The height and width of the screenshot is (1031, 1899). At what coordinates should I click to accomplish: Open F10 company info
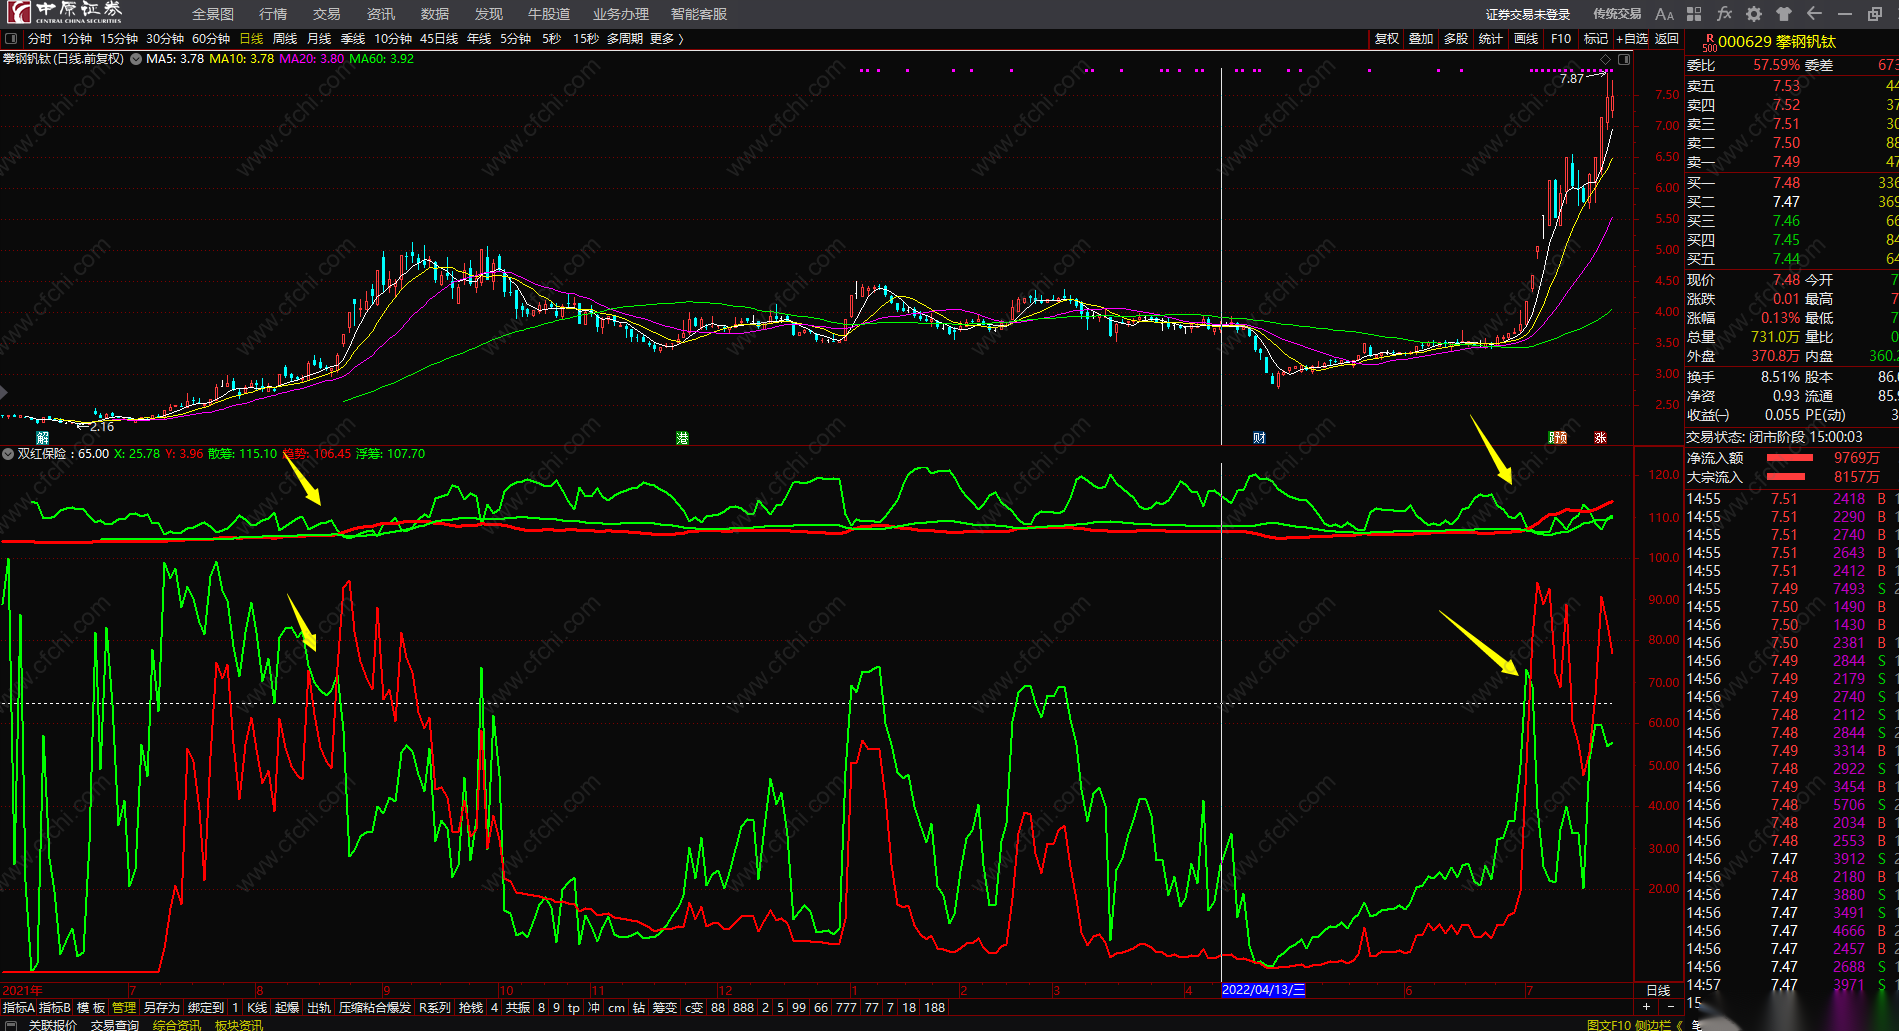1561,39
